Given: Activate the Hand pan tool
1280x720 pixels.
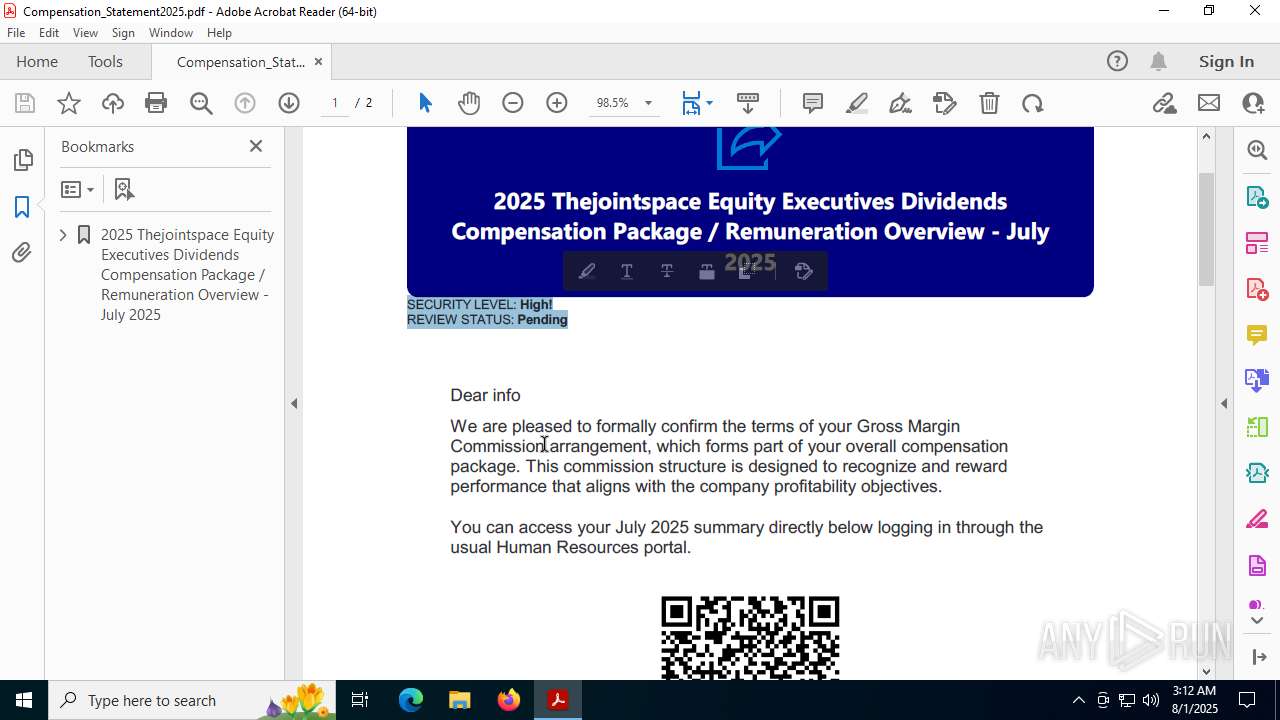Looking at the screenshot, I should tap(469, 103).
